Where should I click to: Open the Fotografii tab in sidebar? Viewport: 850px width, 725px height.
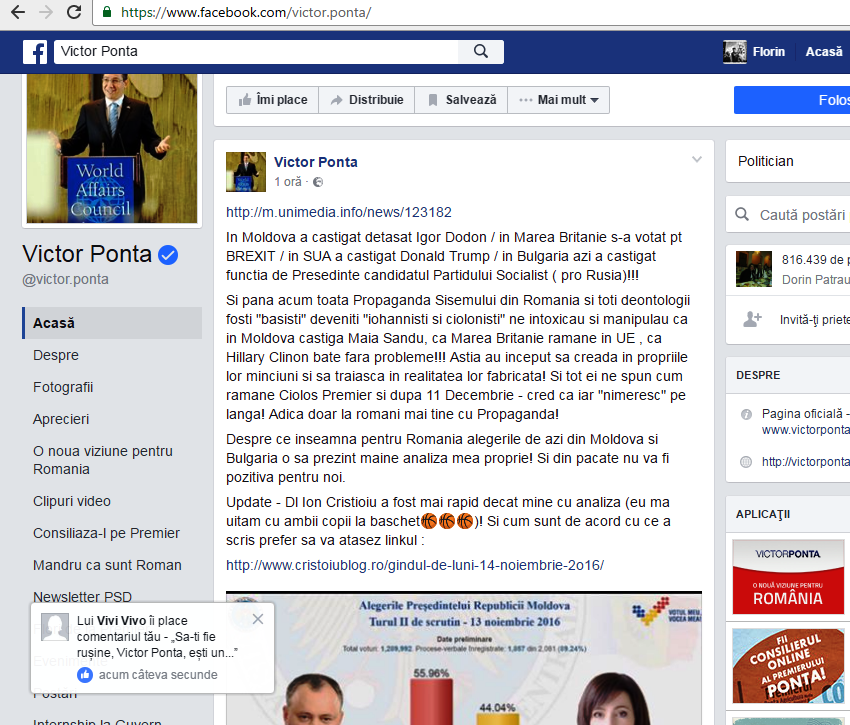[63, 387]
